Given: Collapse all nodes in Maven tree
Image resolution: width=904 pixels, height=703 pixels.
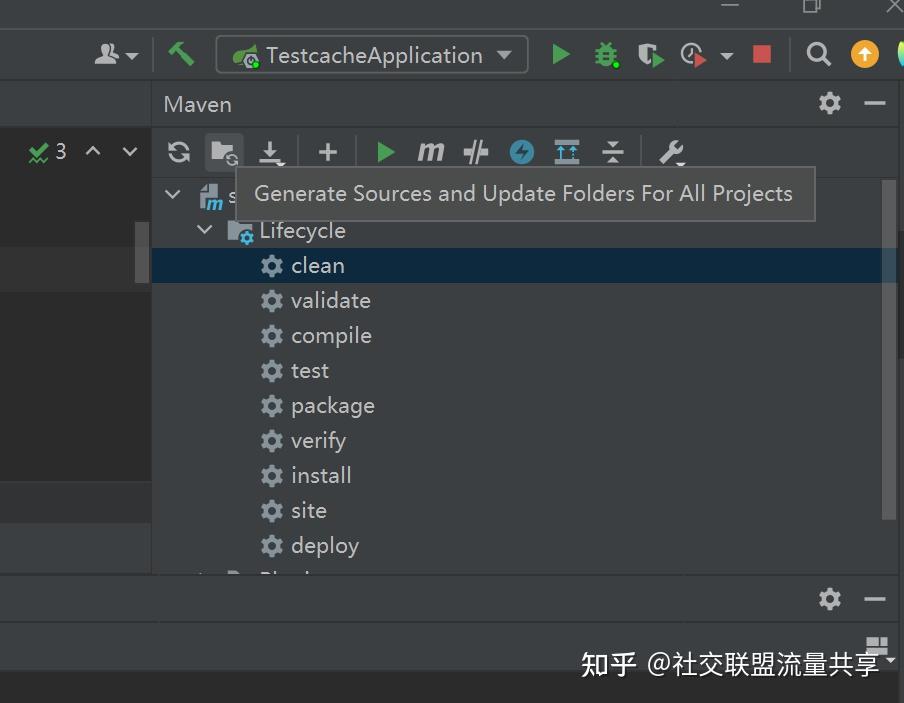Looking at the screenshot, I should pos(613,152).
